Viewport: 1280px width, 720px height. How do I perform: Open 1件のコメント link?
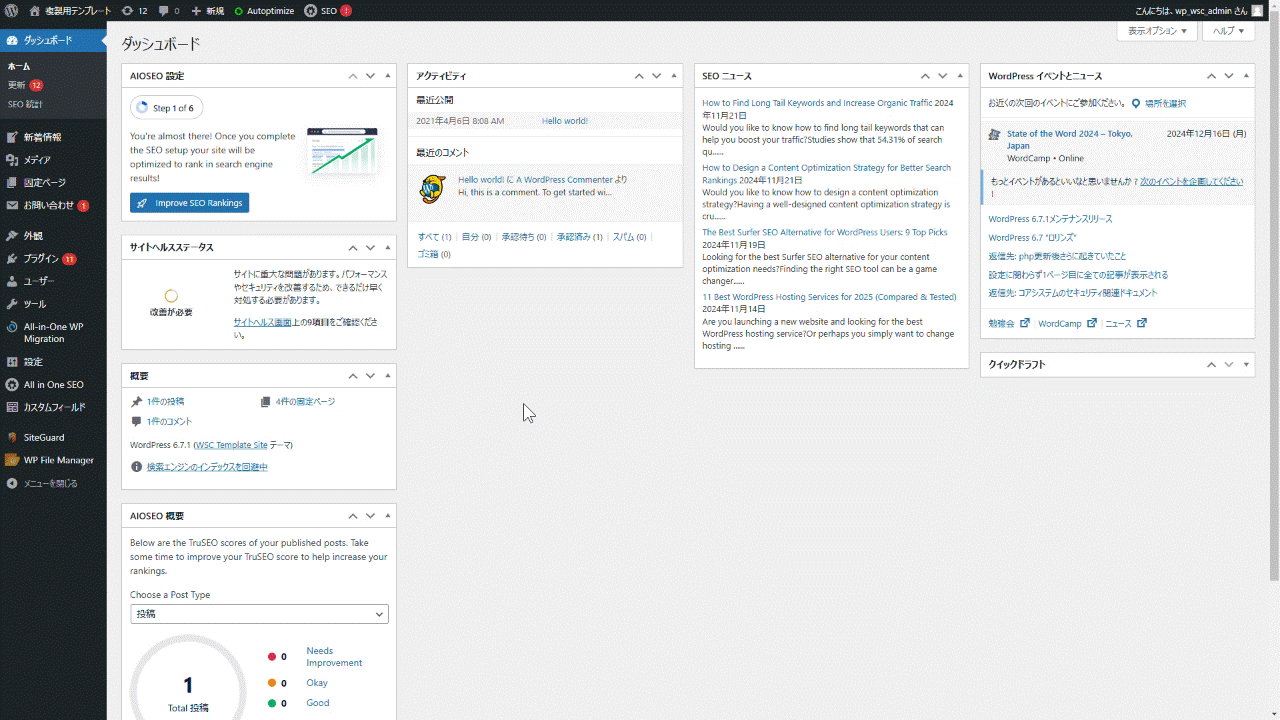click(x=169, y=421)
